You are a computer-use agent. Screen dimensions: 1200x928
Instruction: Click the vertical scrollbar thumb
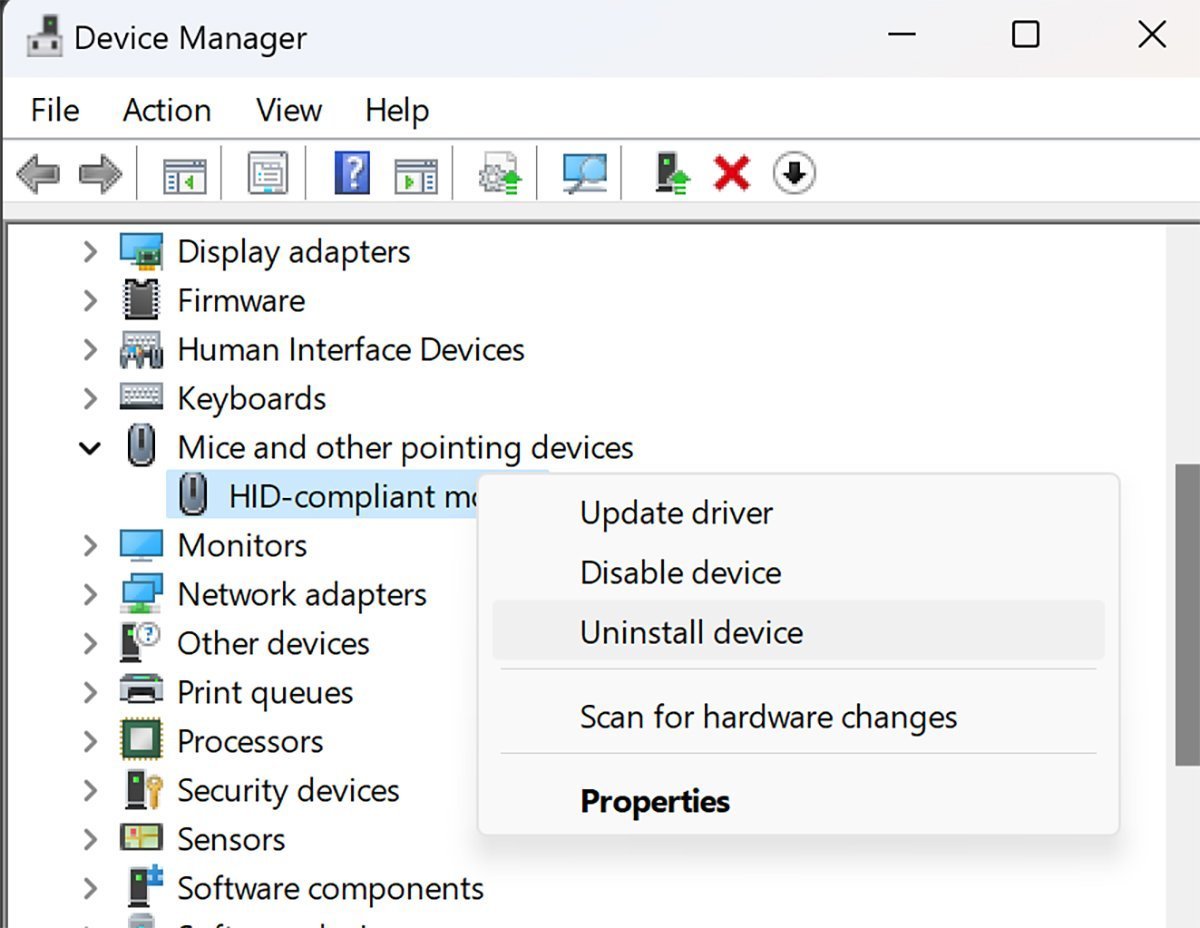click(x=1188, y=616)
